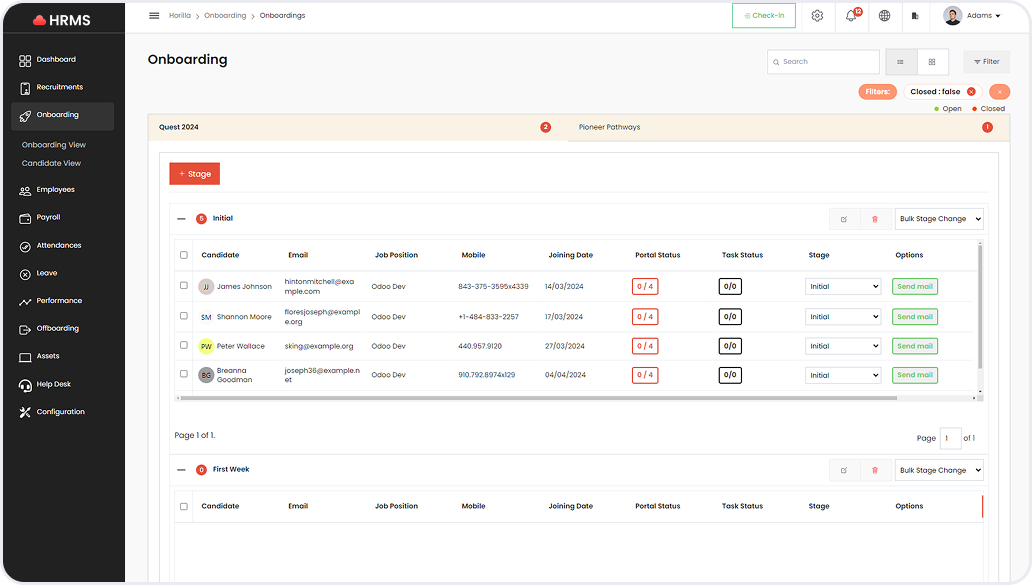Tick the select-all checkbox in Initial table
Image resolution: width=1032 pixels, height=585 pixels.
[184, 255]
